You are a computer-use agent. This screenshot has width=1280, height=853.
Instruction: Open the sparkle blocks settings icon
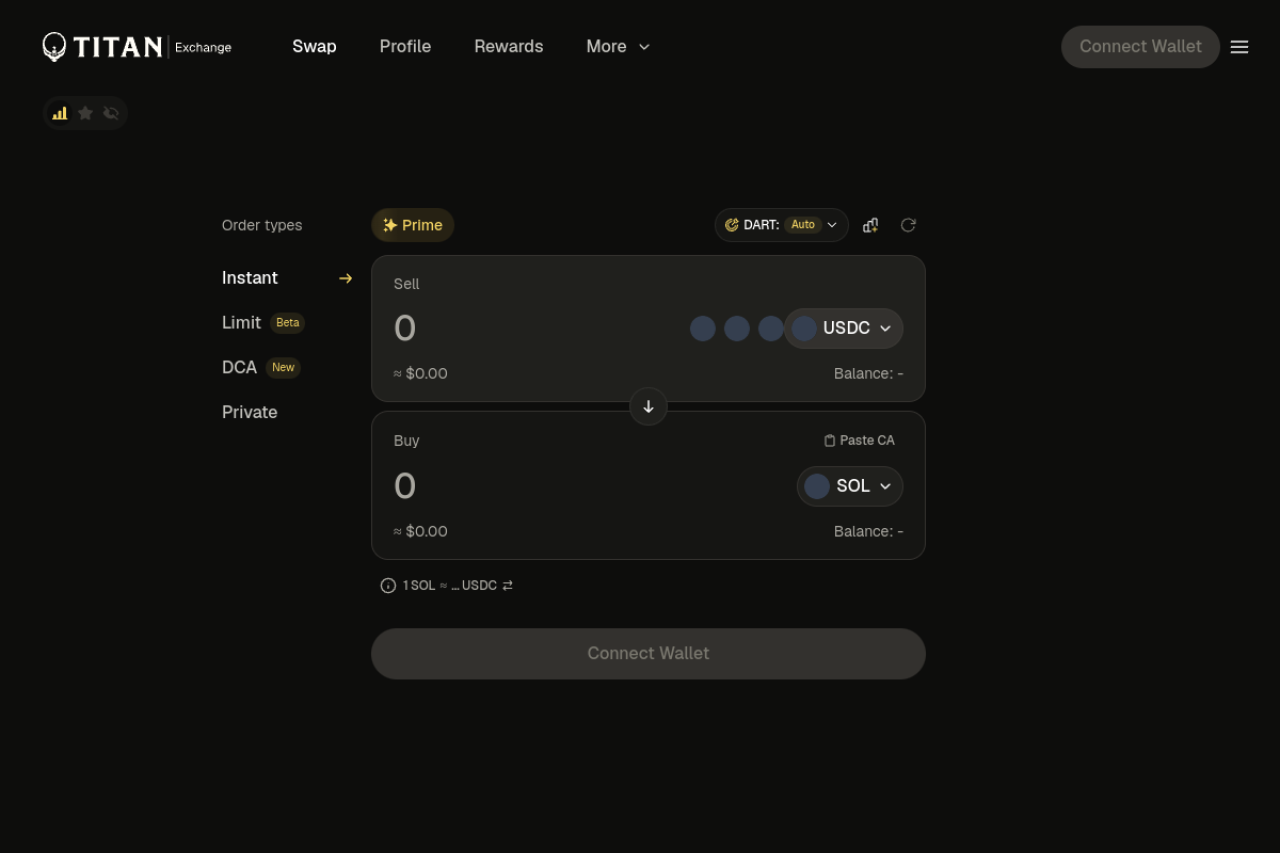tap(870, 225)
